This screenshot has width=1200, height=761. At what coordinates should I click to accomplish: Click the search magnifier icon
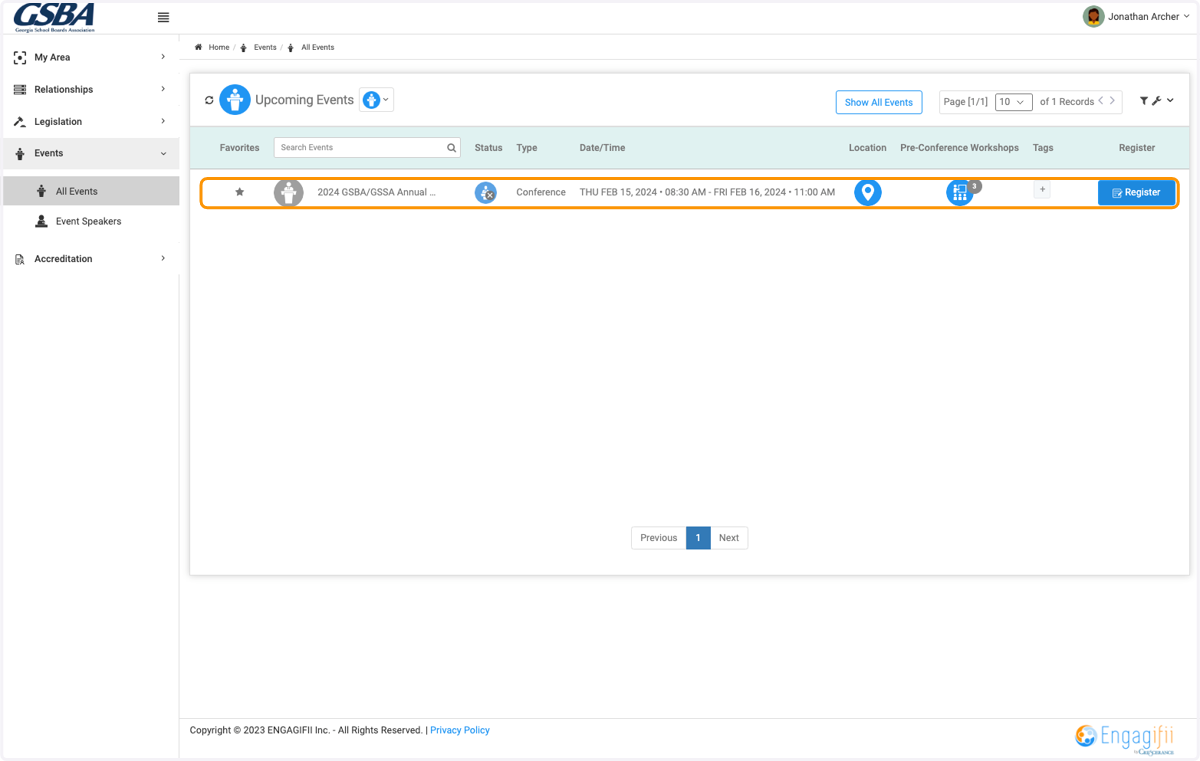click(452, 148)
